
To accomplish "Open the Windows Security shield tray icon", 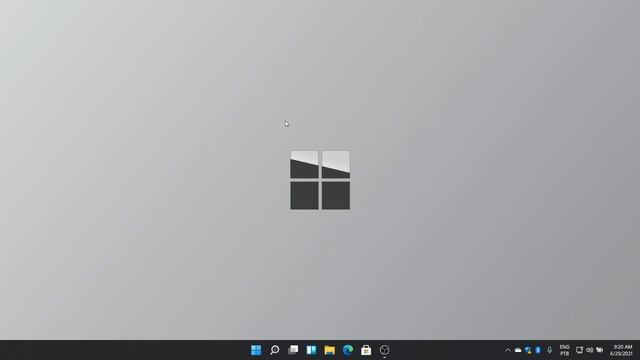I will pos(528,350).
